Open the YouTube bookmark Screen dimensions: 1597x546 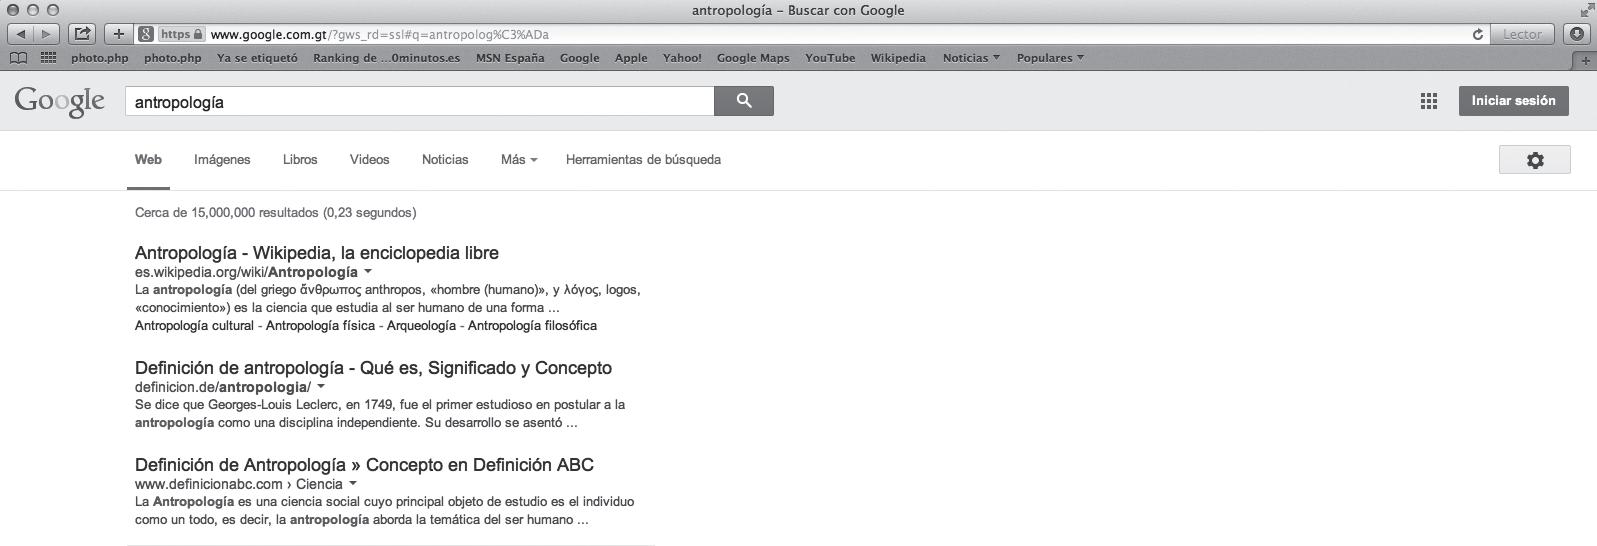(x=830, y=58)
